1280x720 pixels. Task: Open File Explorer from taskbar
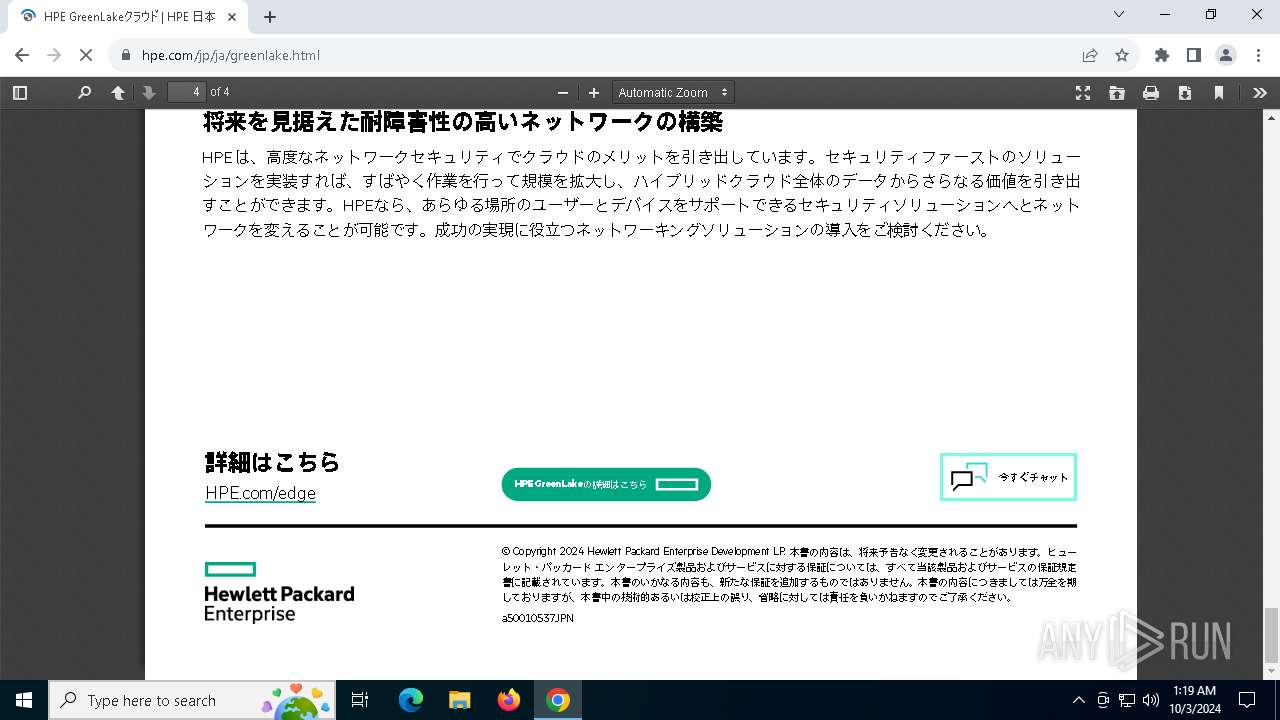point(460,700)
